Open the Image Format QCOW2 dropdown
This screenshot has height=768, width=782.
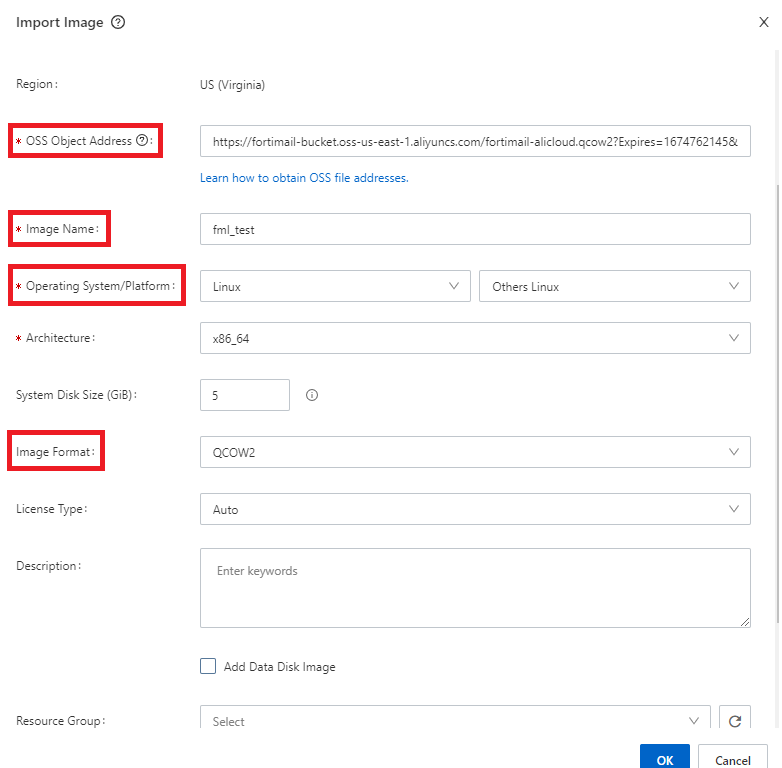pos(475,452)
